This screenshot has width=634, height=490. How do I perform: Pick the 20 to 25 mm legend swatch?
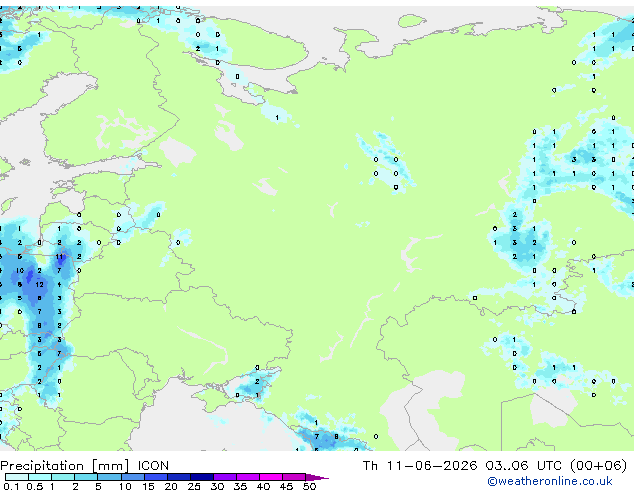[x=178, y=477]
